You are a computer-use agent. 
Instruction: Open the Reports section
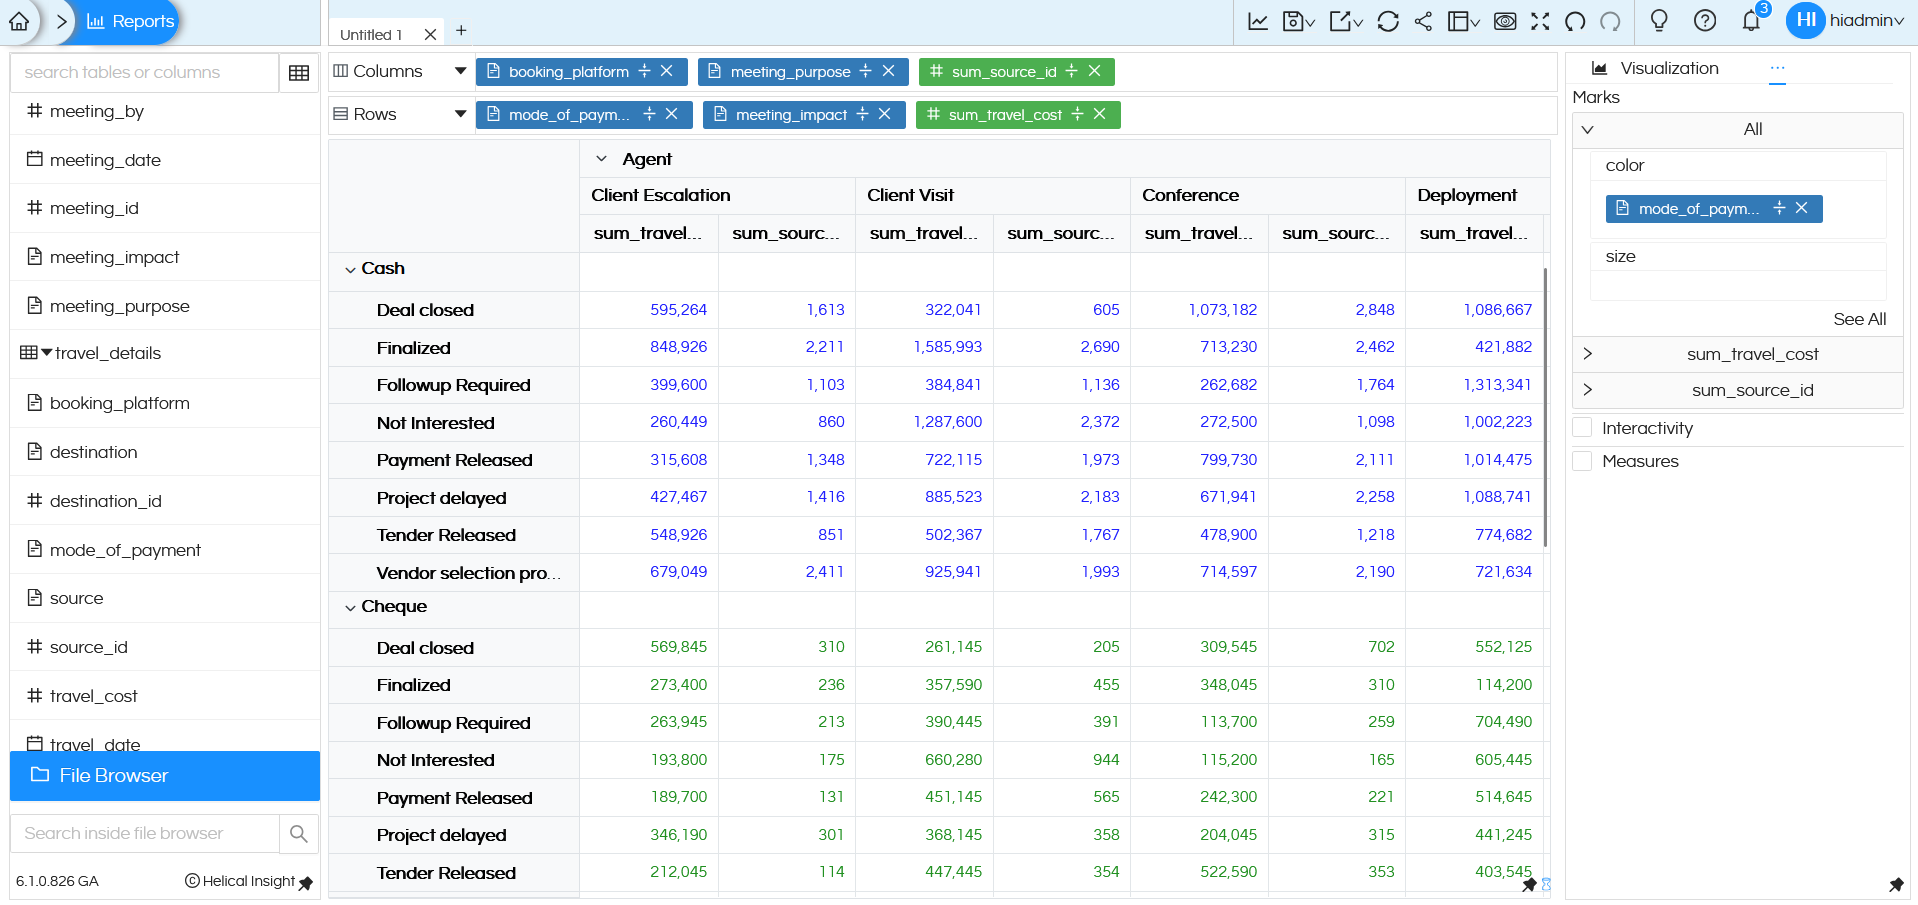click(x=128, y=21)
